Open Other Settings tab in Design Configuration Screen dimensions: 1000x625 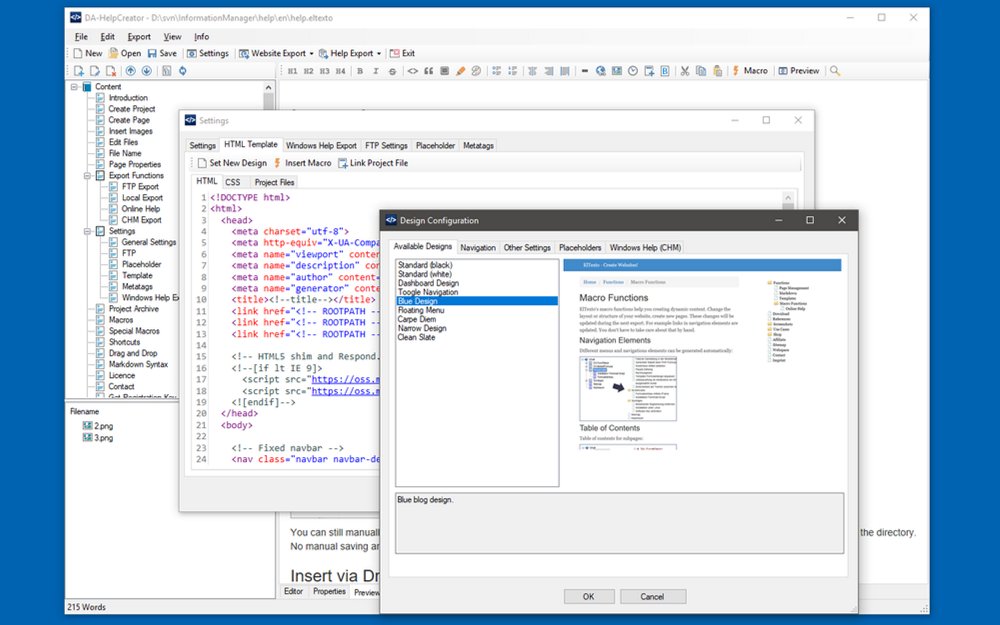[x=527, y=247]
